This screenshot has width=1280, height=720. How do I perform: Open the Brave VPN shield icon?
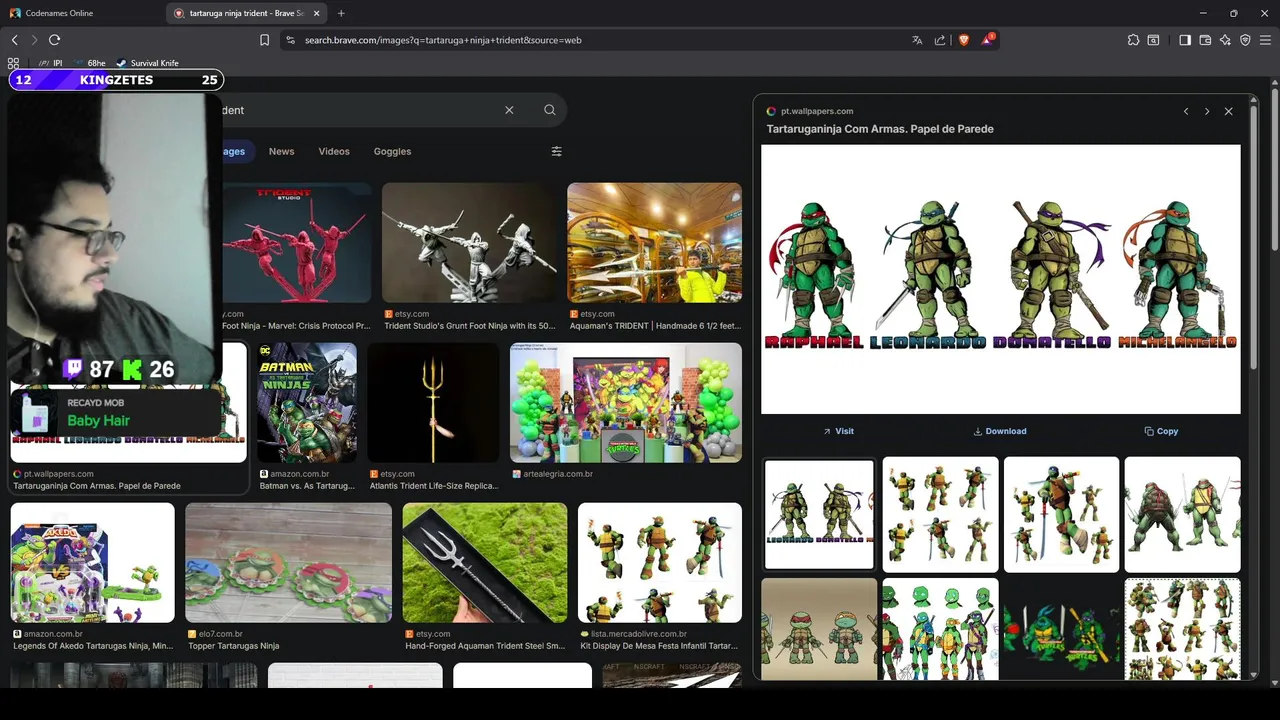[x=1245, y=40]
